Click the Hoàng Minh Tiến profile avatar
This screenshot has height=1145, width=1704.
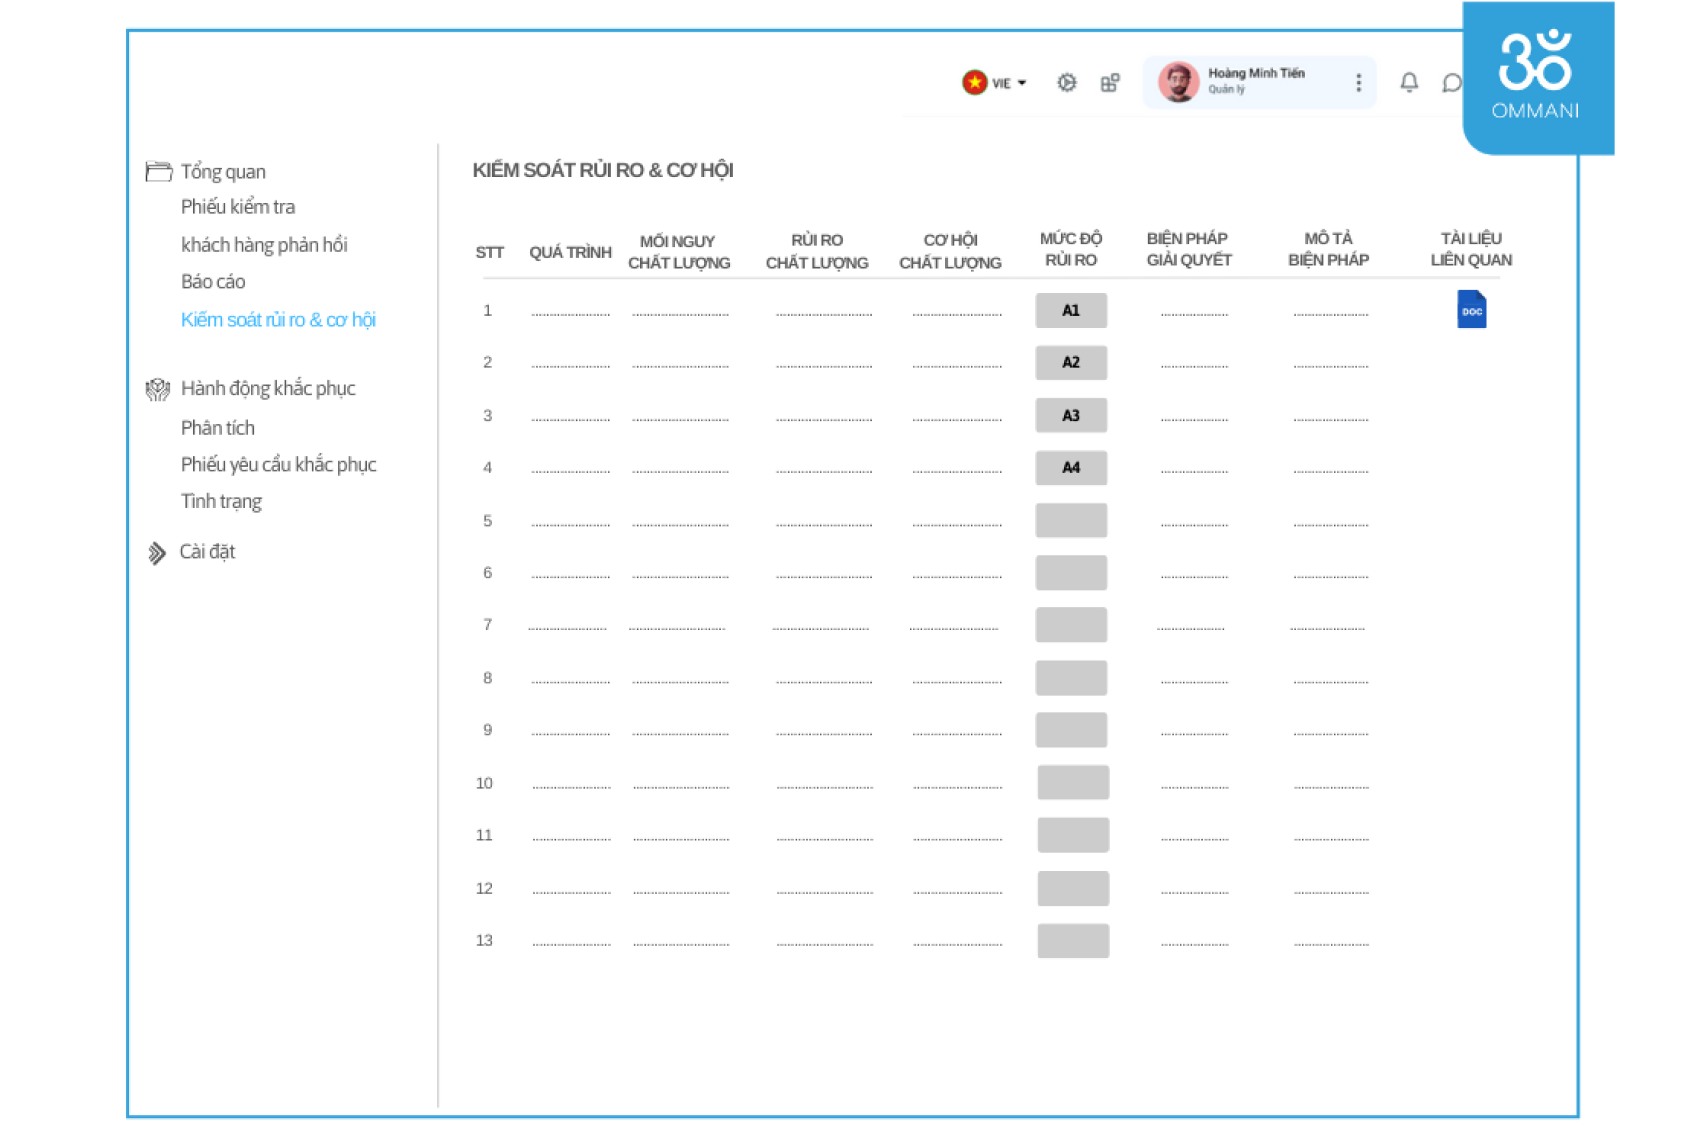(x=1178, y=82)
